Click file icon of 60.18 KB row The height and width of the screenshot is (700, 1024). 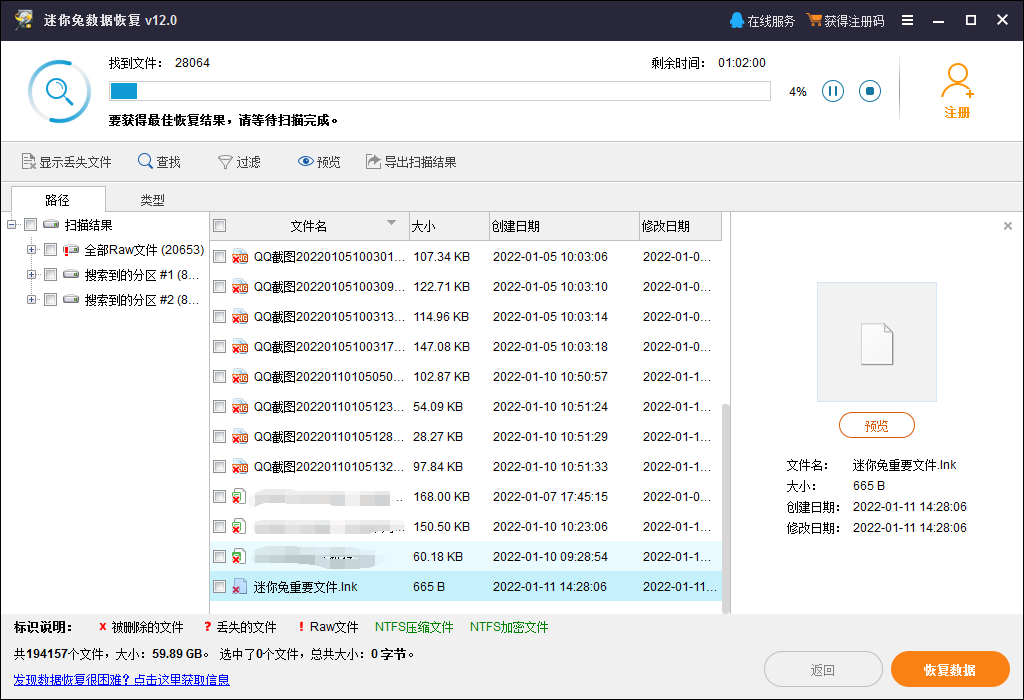239,556
